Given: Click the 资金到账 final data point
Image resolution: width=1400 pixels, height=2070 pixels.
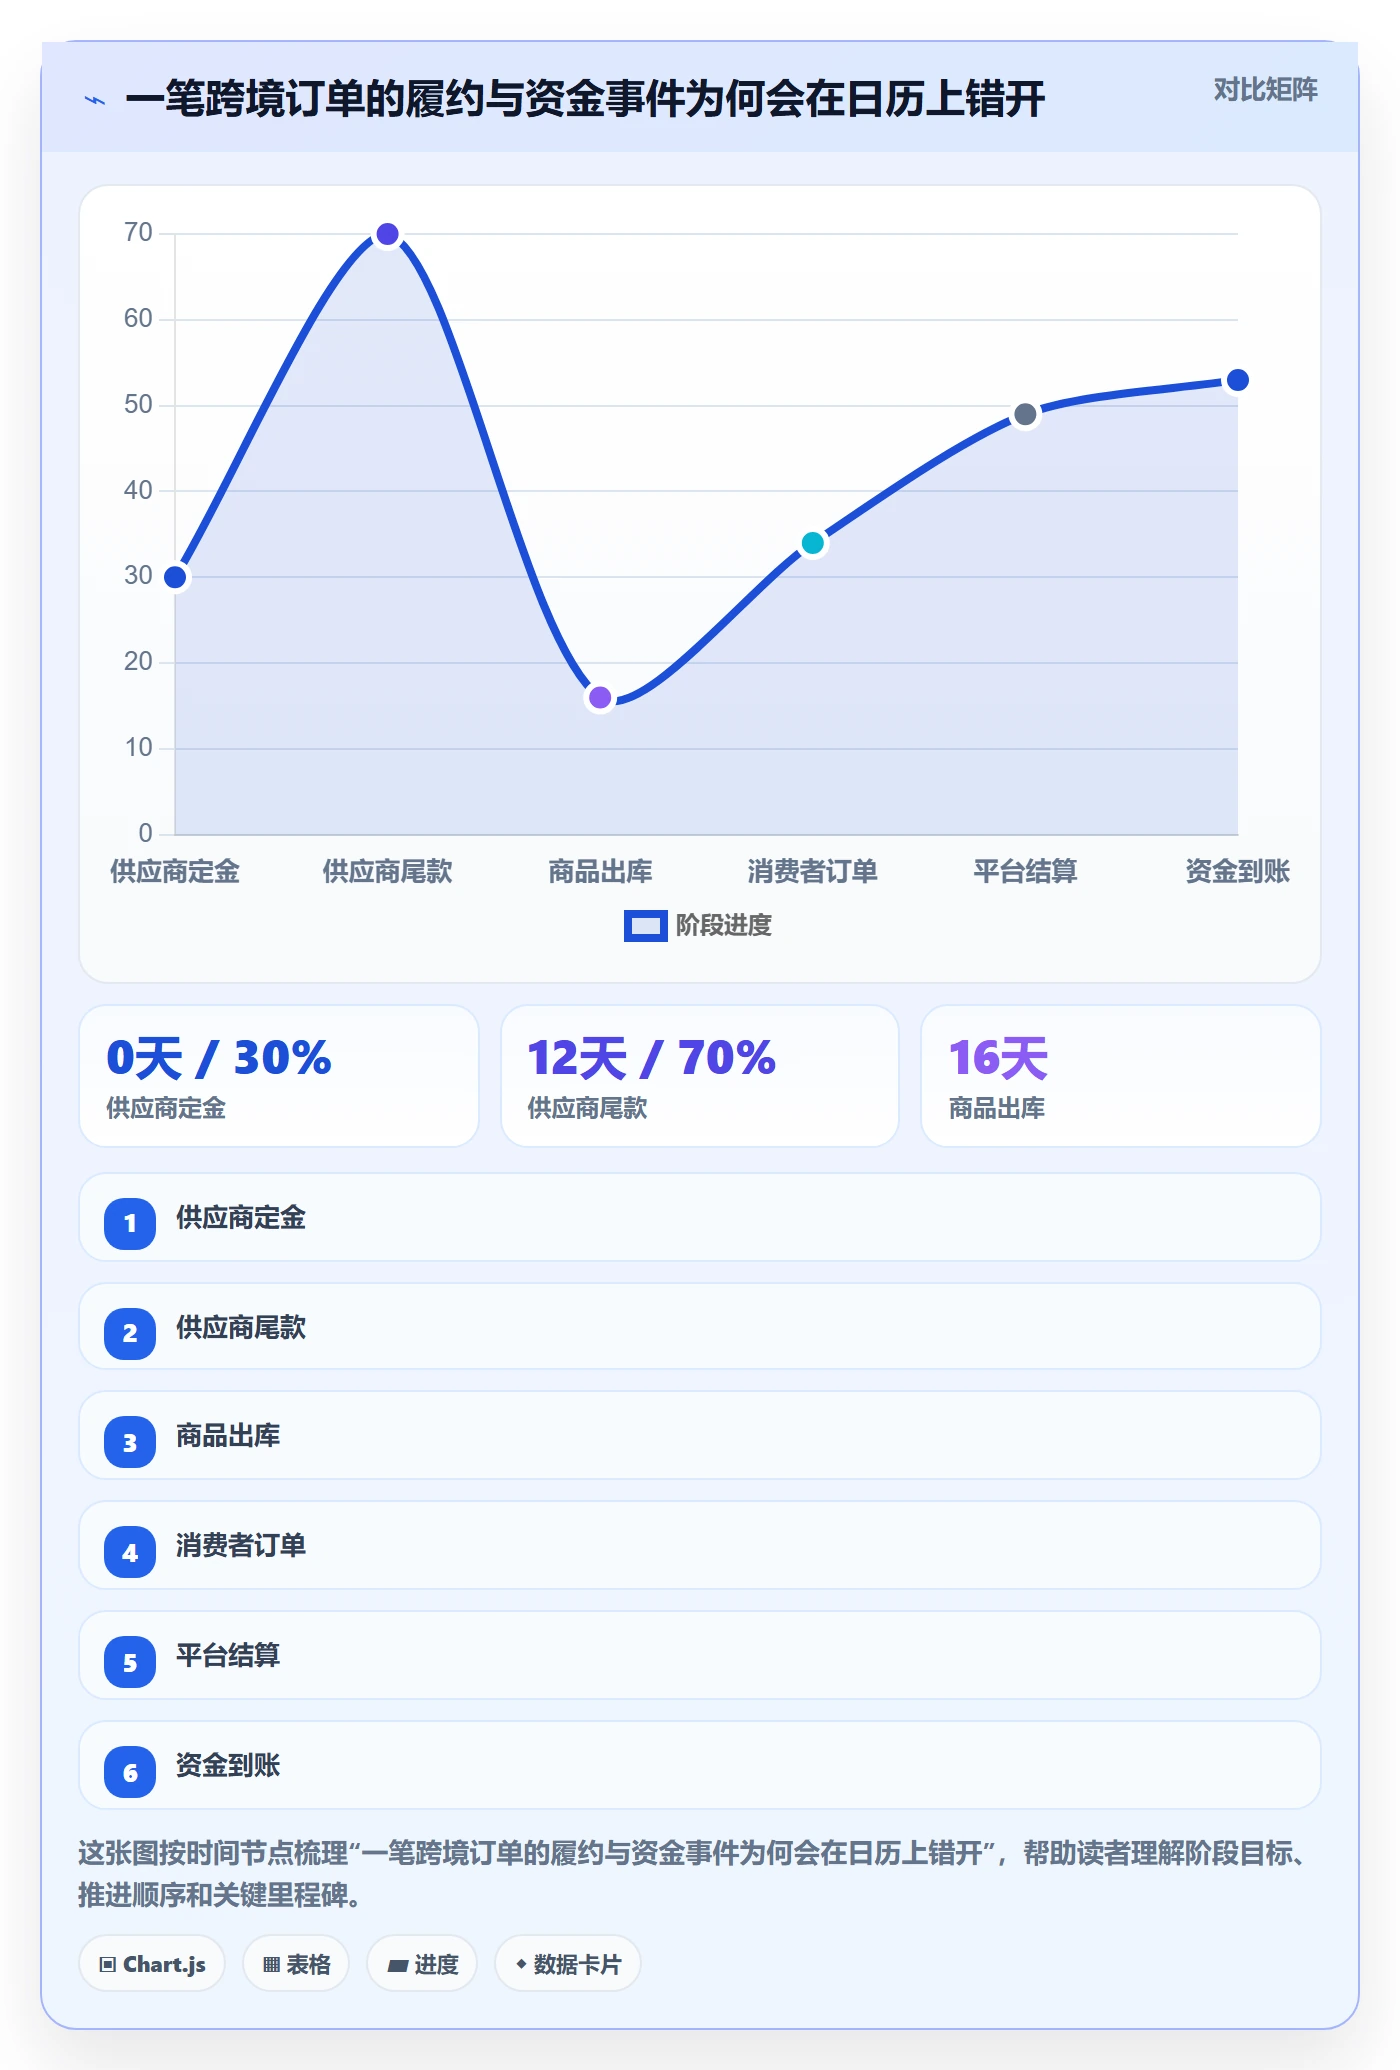Looking at the screenshot, I should pos(1238,380).
